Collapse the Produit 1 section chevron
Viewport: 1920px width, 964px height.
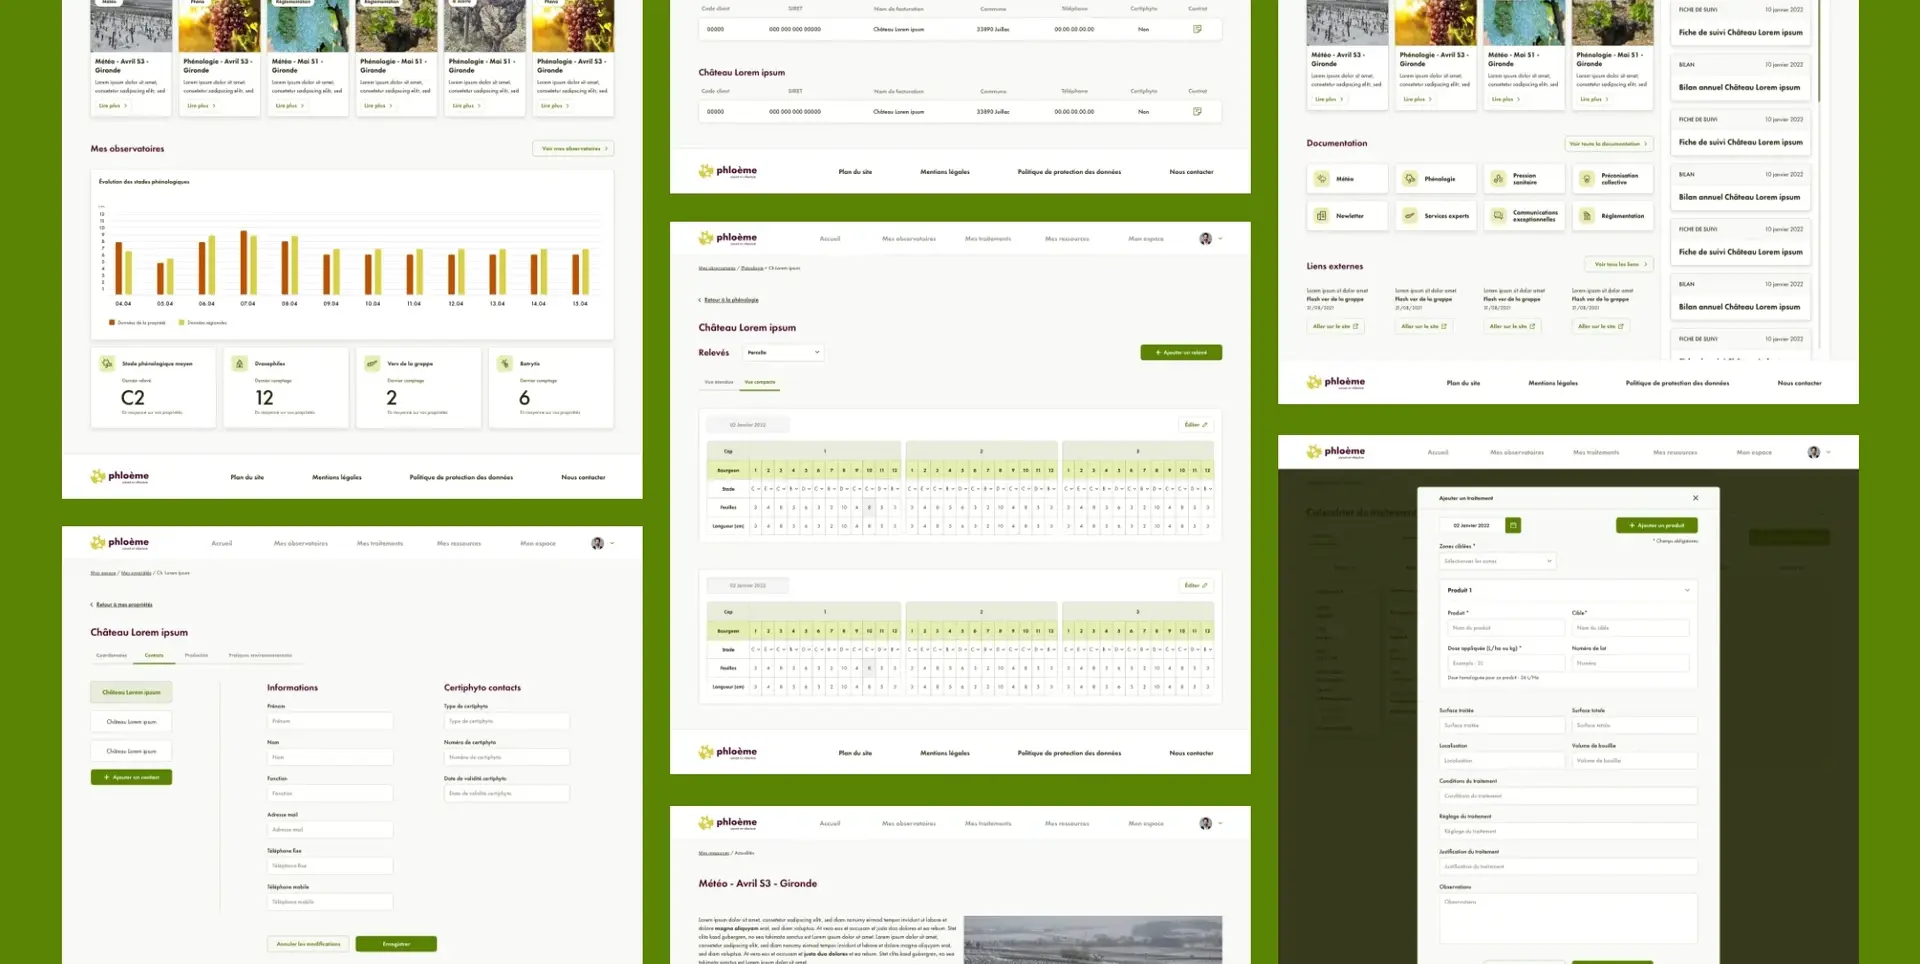point(1687,590)
